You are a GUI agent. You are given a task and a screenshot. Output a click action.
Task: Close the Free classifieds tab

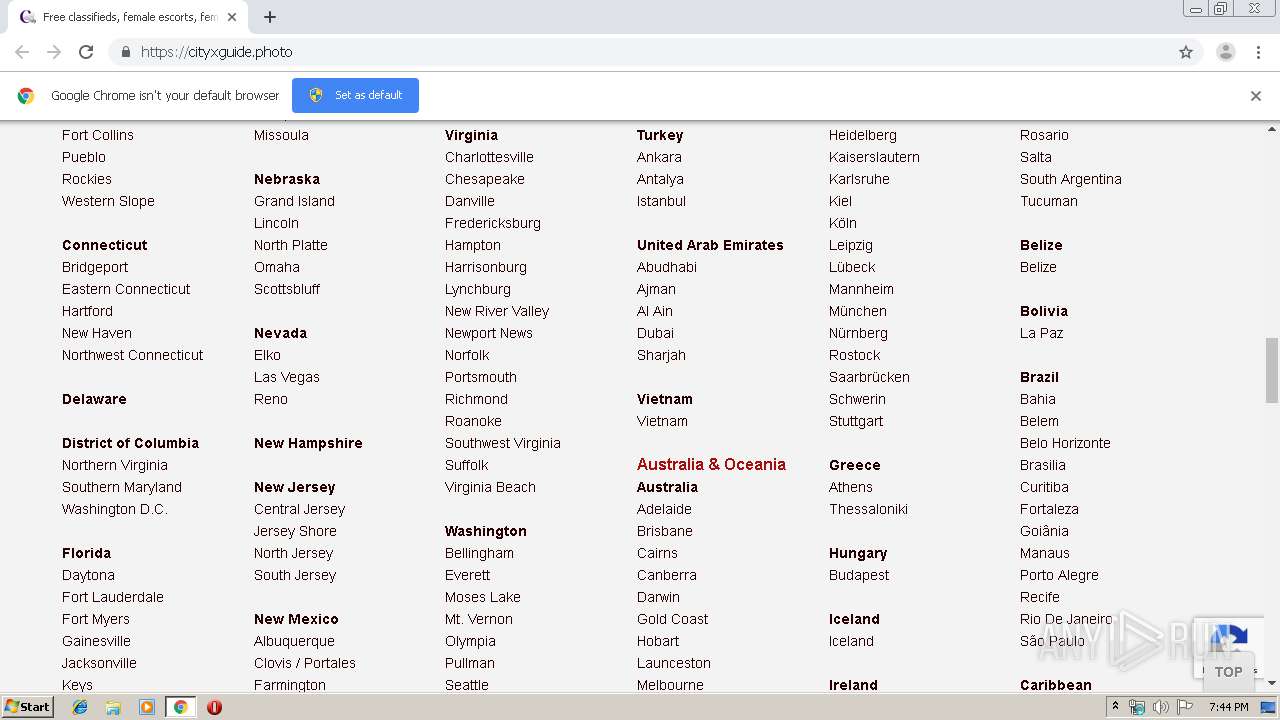point(232,17)
